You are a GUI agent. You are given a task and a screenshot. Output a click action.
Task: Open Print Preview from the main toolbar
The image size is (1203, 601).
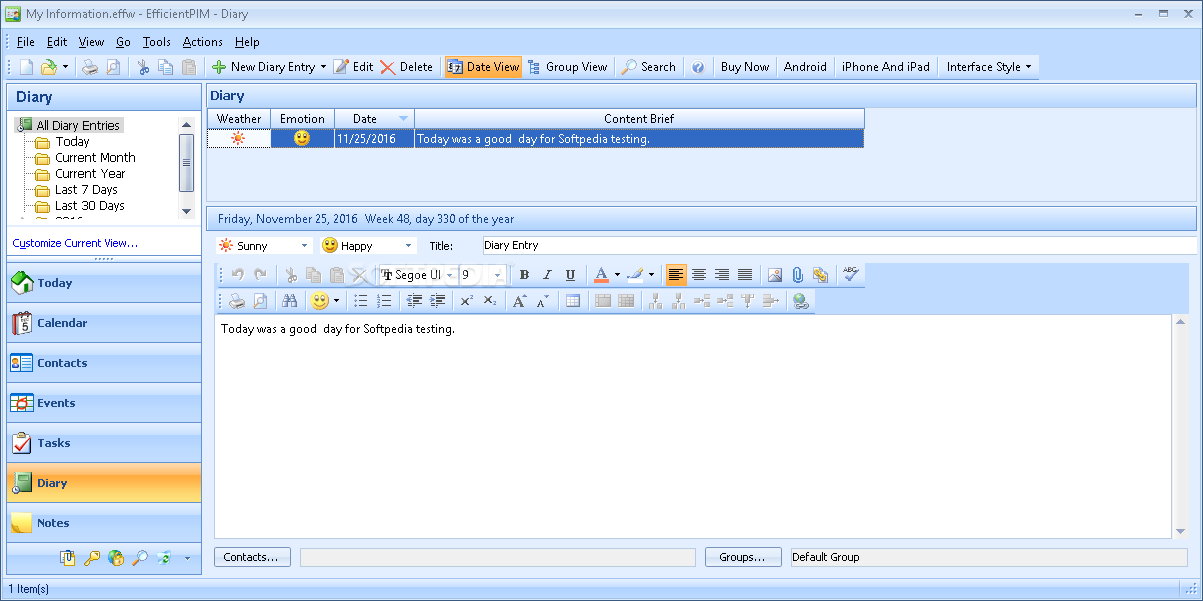[x=113, y=67]
